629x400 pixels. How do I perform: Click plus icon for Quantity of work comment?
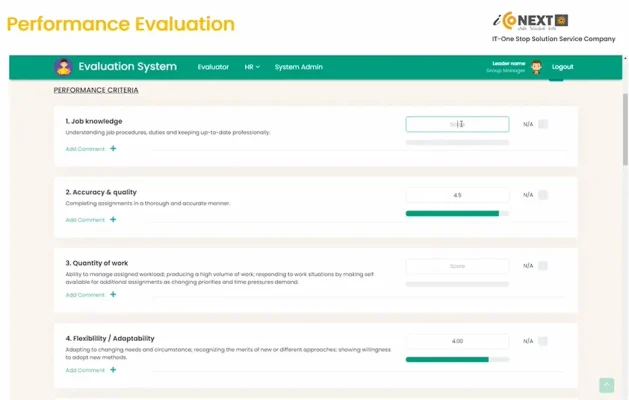(113, 294)
